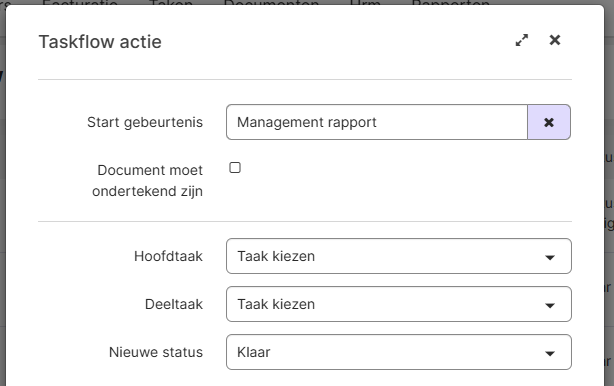Click the Deeltaak label
614x386 pixels.
pyautogui.click(x=174, y=304)
